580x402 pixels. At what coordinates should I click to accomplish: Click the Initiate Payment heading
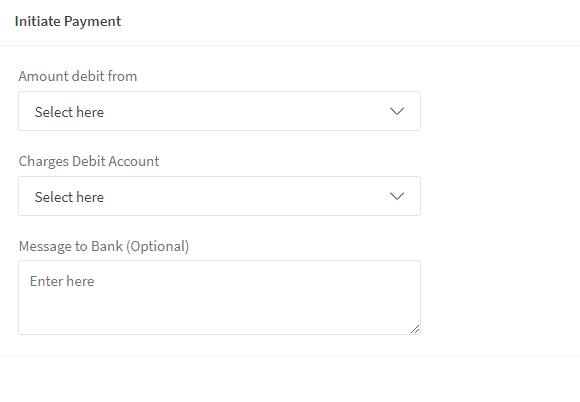[x=68, y=21]
